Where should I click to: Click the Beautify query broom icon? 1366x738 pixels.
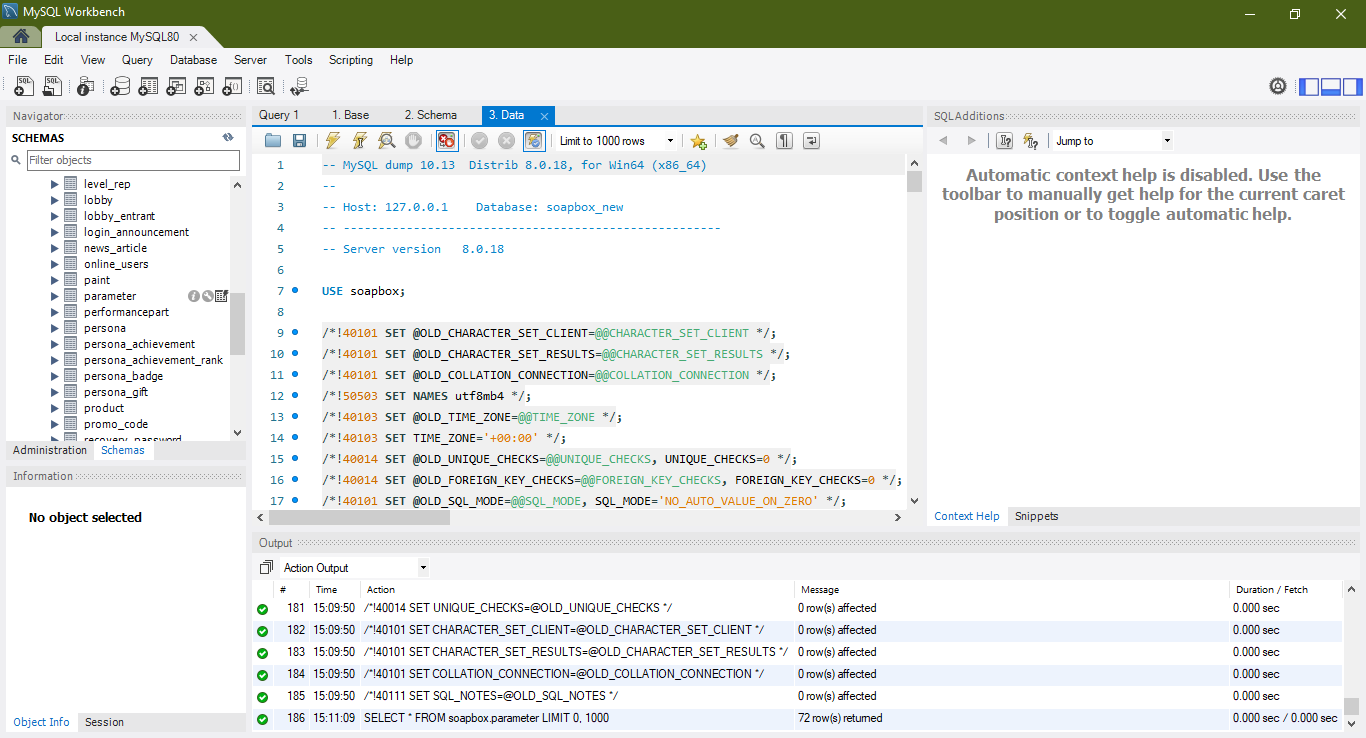coord(731,141)
